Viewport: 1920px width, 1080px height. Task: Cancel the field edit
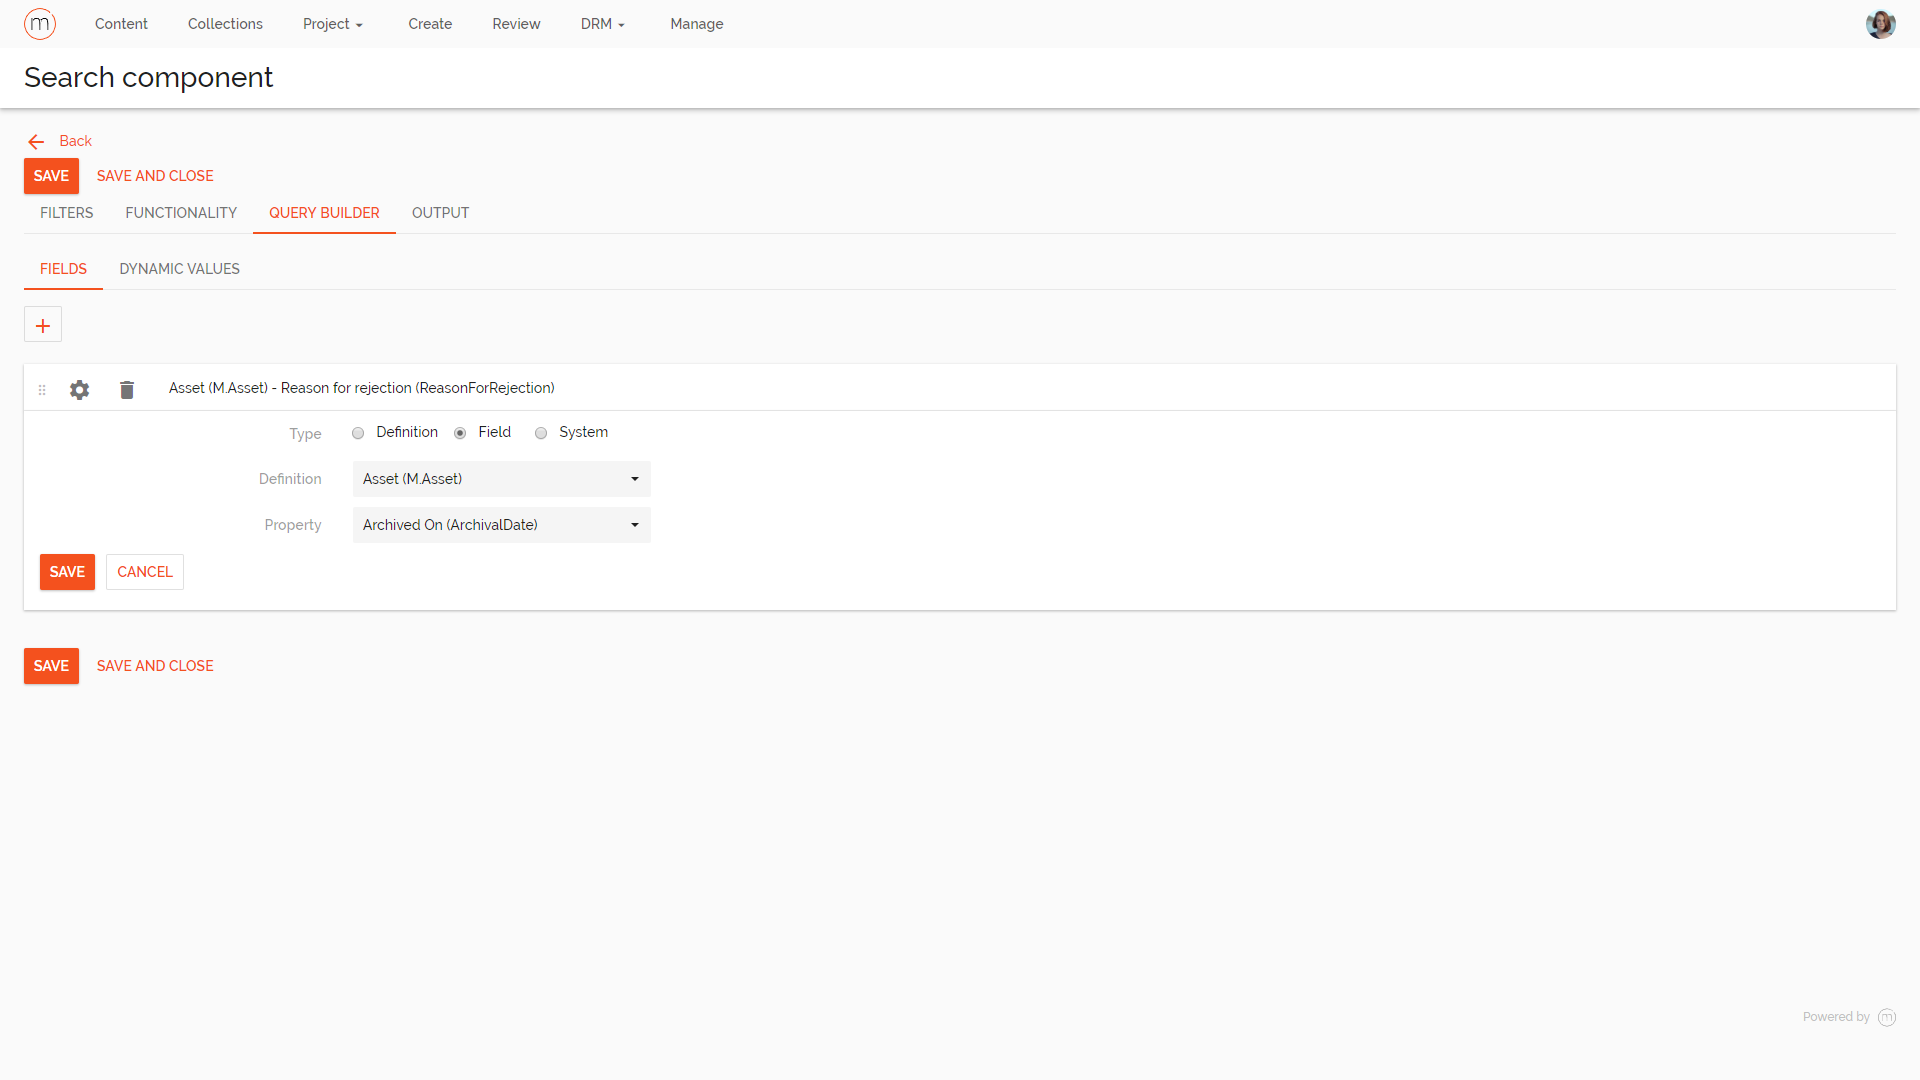144,571
